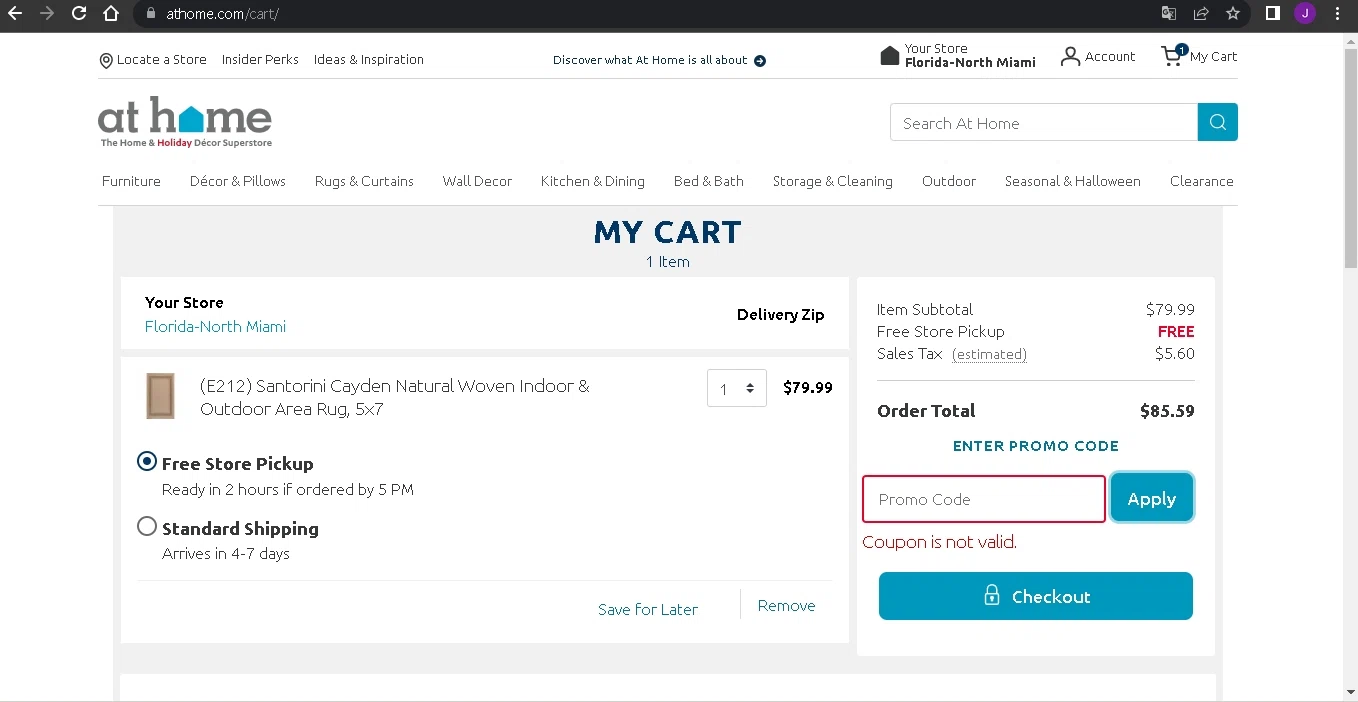Click the lock icon in the address bar
This screenshot has height=702, width=1358.
(x=151, y=14)
